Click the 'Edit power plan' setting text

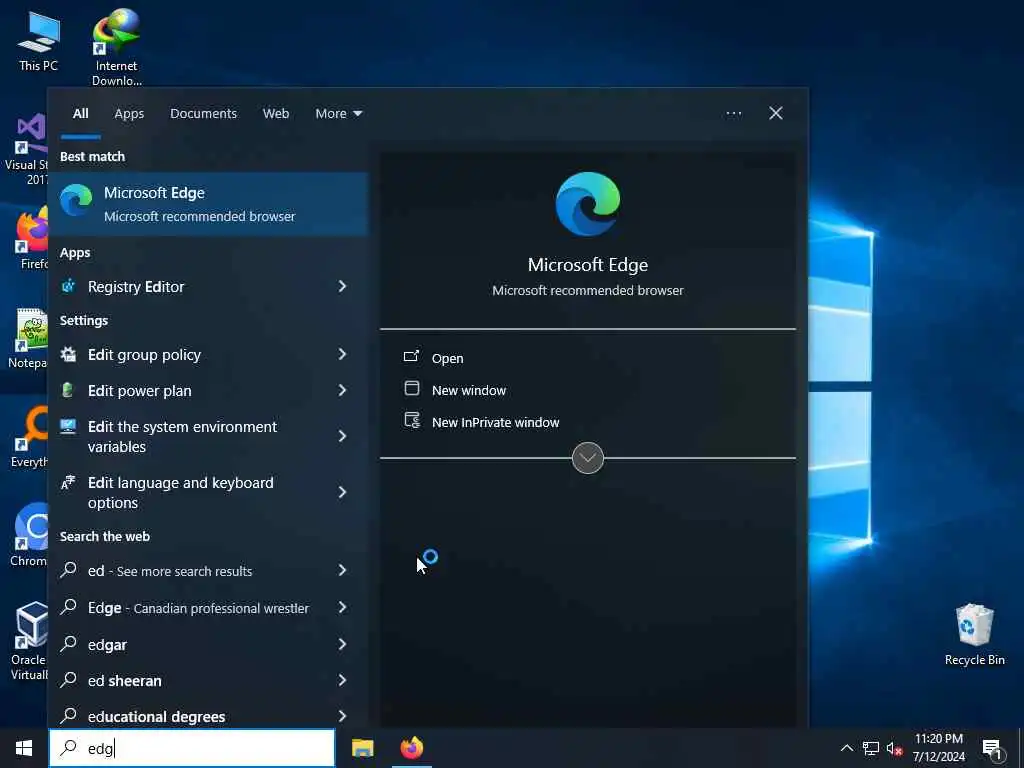coord(140,391)
